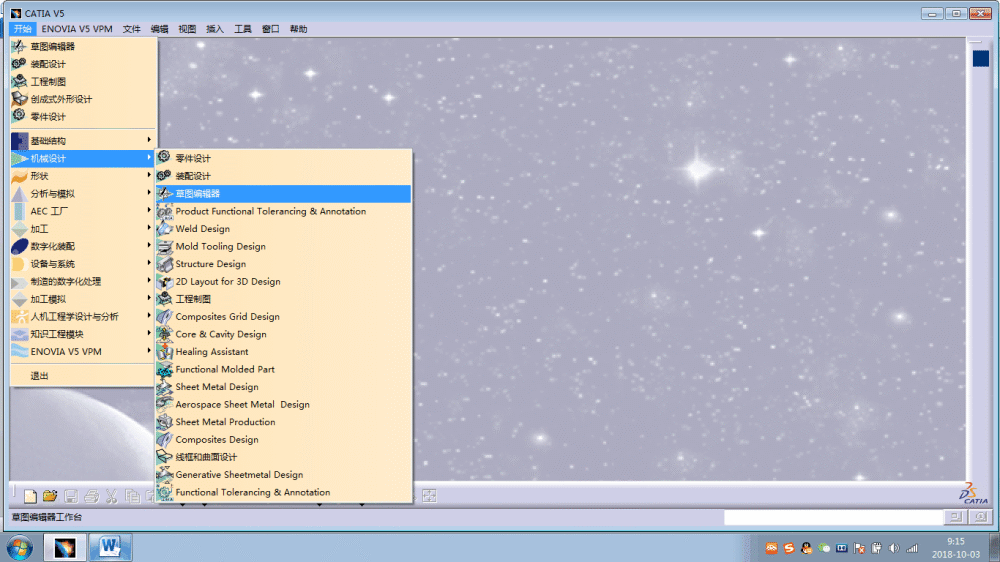This screenshot has width=1000, height=562.
Task: Open the 编辑 menu in the menu bar
Action: tap(159, 29)
